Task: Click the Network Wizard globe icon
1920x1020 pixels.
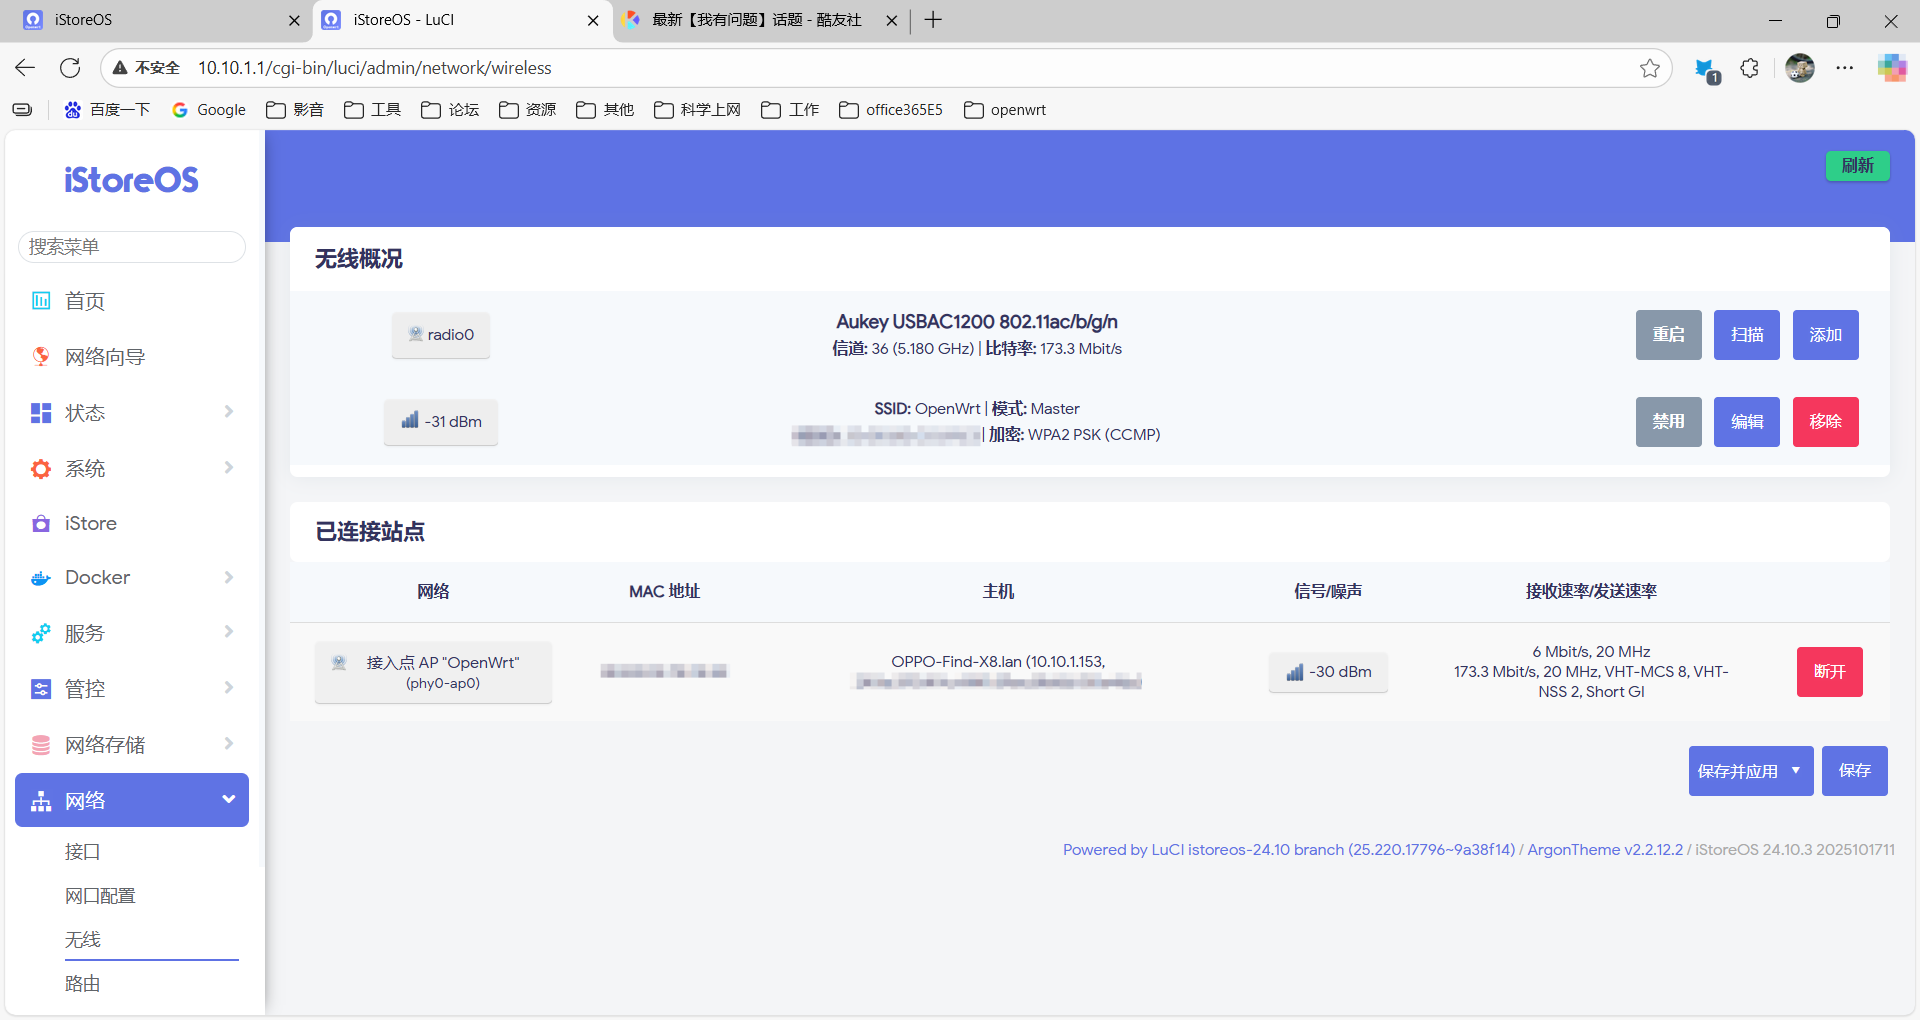Action: [41, 357]
